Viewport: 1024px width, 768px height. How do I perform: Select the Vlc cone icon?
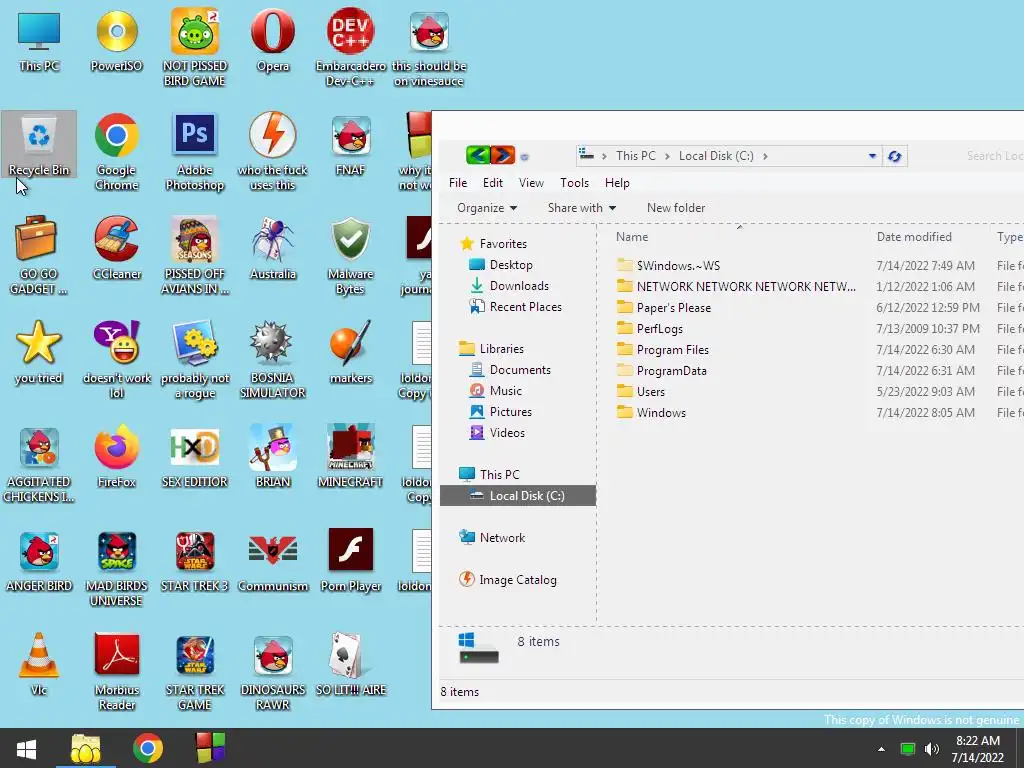[39, 664]
